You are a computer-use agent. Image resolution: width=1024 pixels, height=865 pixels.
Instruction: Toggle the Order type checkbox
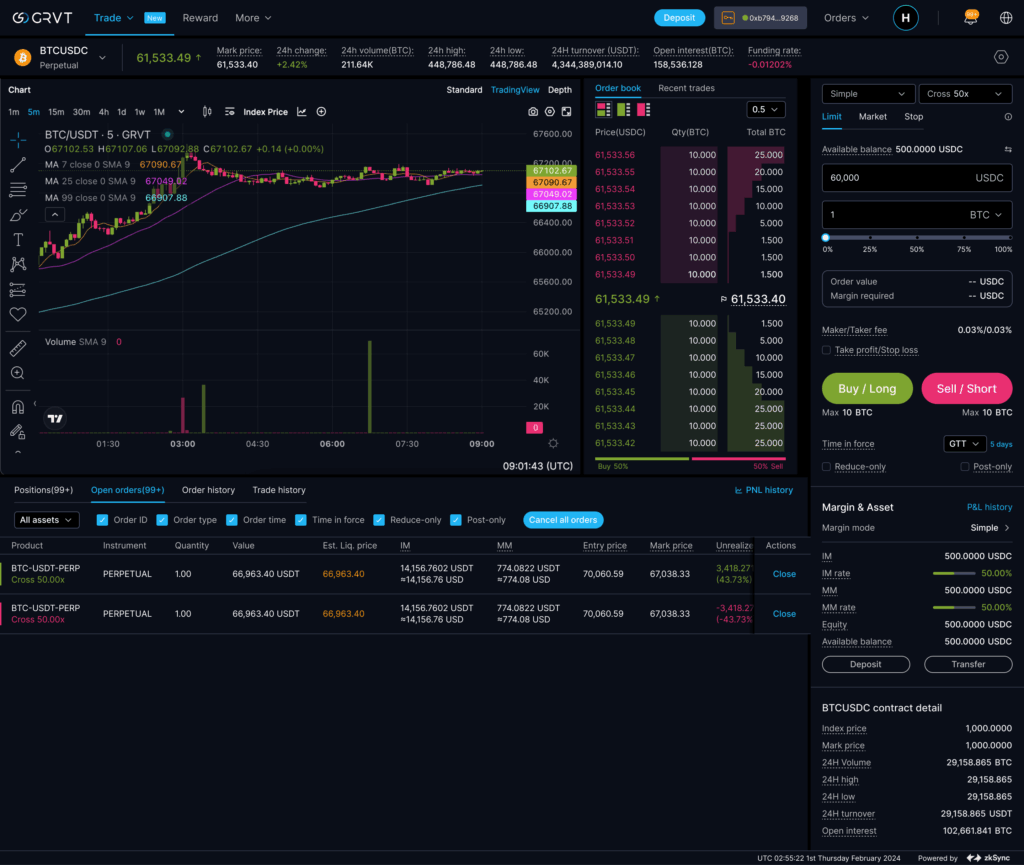click(162, 520)
